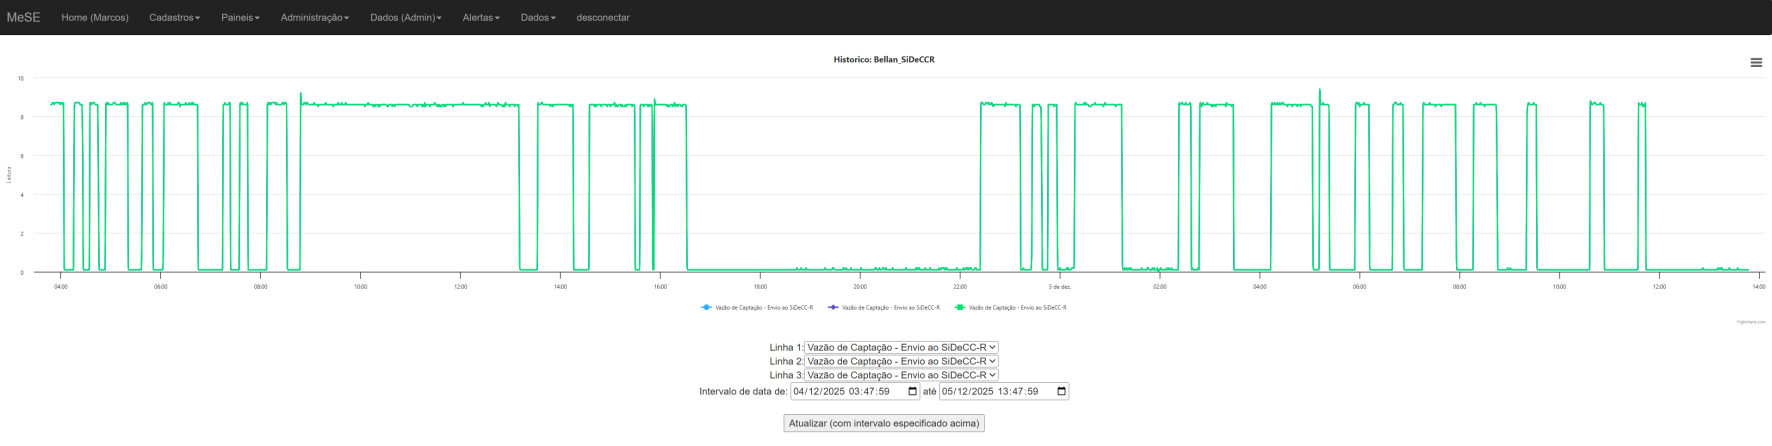Click the MeSE brand logo
1772x446 pixels.
tap(23, 17)
